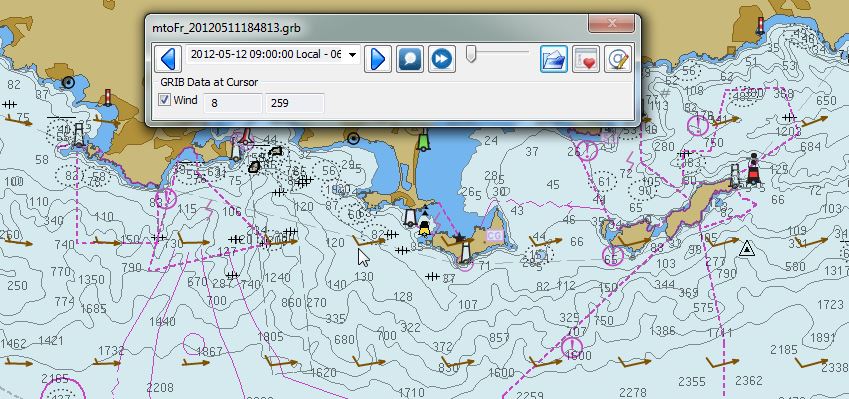Open GRIB settings icon with heart
Image resolution: width=849 pixels, height=399 pixels.
coord(586,58)
